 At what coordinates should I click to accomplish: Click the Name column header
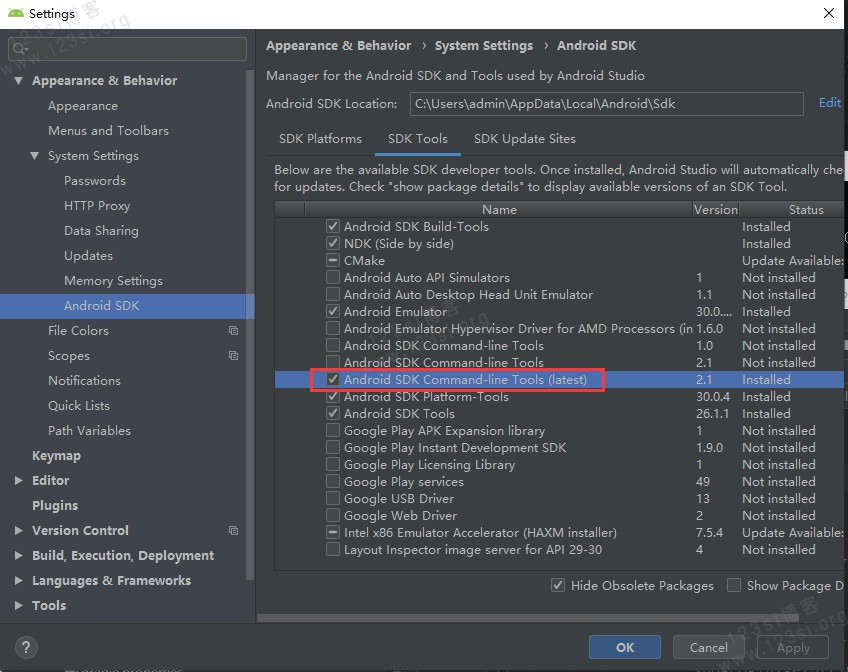click(x=499, y=209)
